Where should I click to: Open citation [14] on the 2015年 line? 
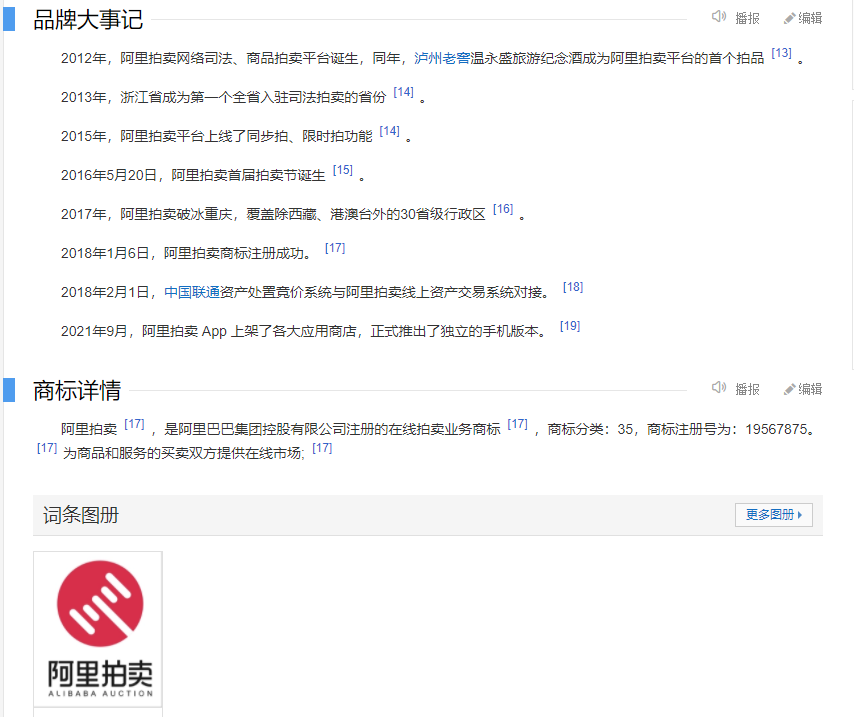coord(389,131)
